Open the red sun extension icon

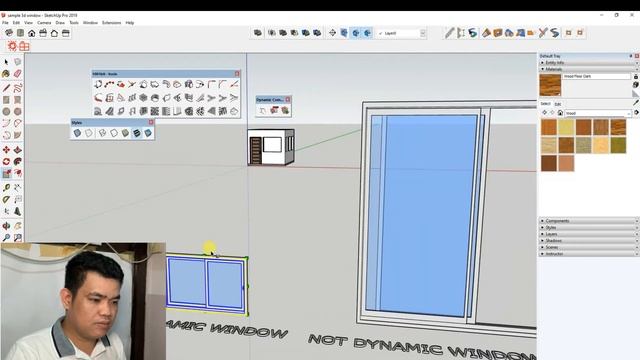pyautogui.click(x=12, y=46)
